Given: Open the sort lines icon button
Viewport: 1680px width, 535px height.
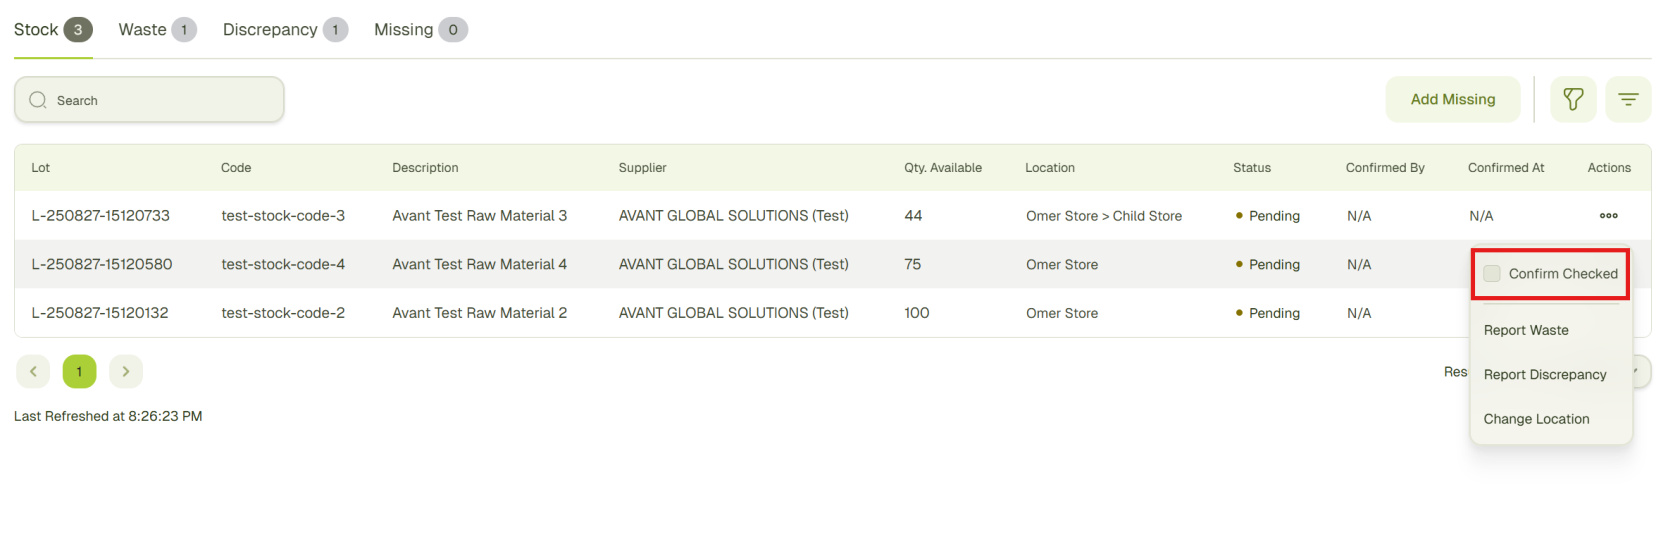Looking at the screenshot, I should 1628,100.
